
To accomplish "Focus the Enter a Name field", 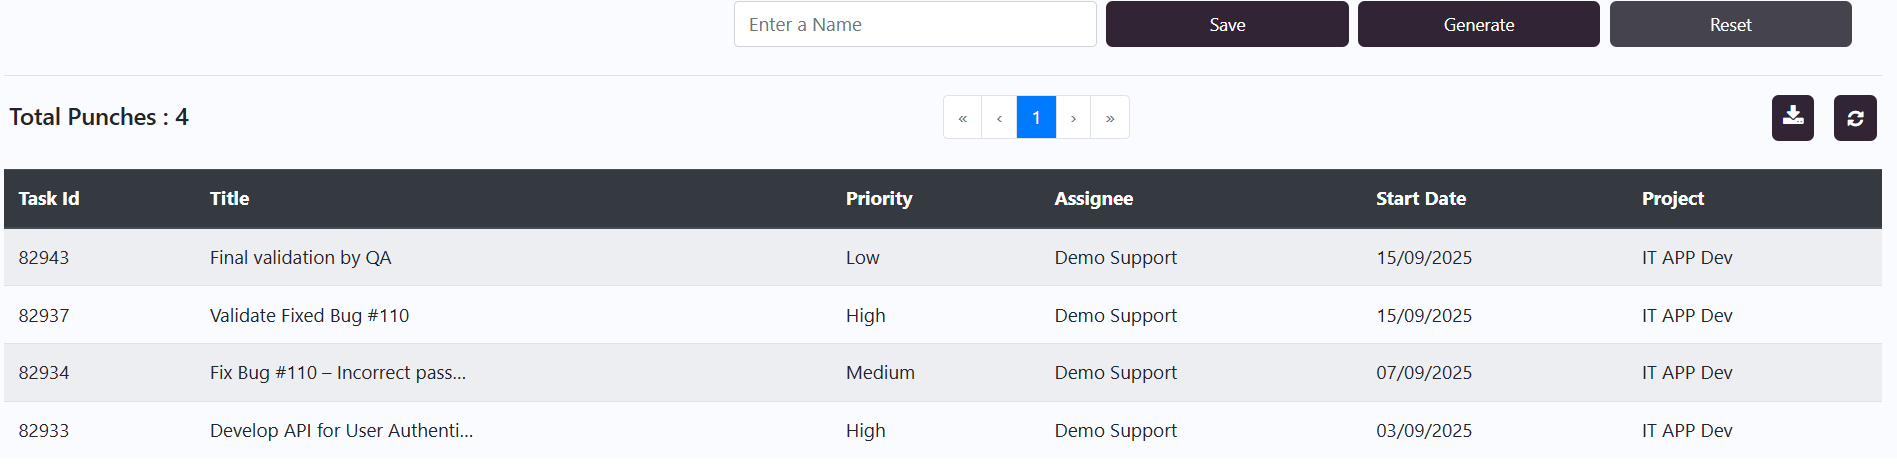I will tap(914, 25).
